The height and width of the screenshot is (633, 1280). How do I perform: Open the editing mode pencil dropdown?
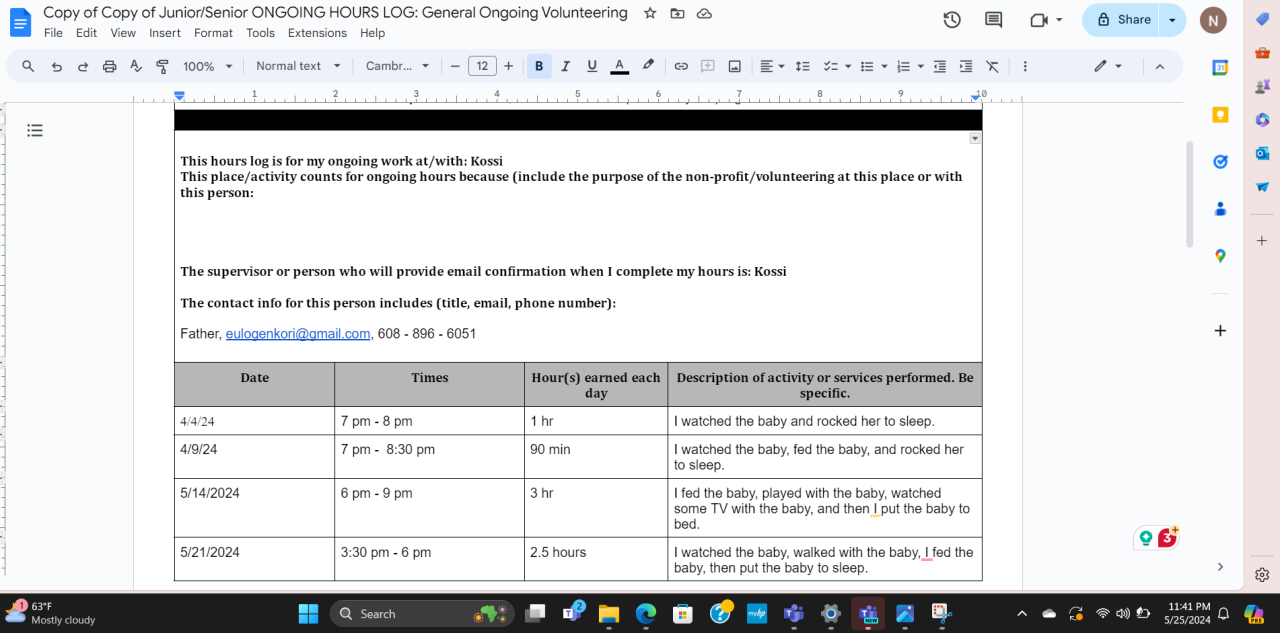pyautogui.click(x=1107, y=66)
